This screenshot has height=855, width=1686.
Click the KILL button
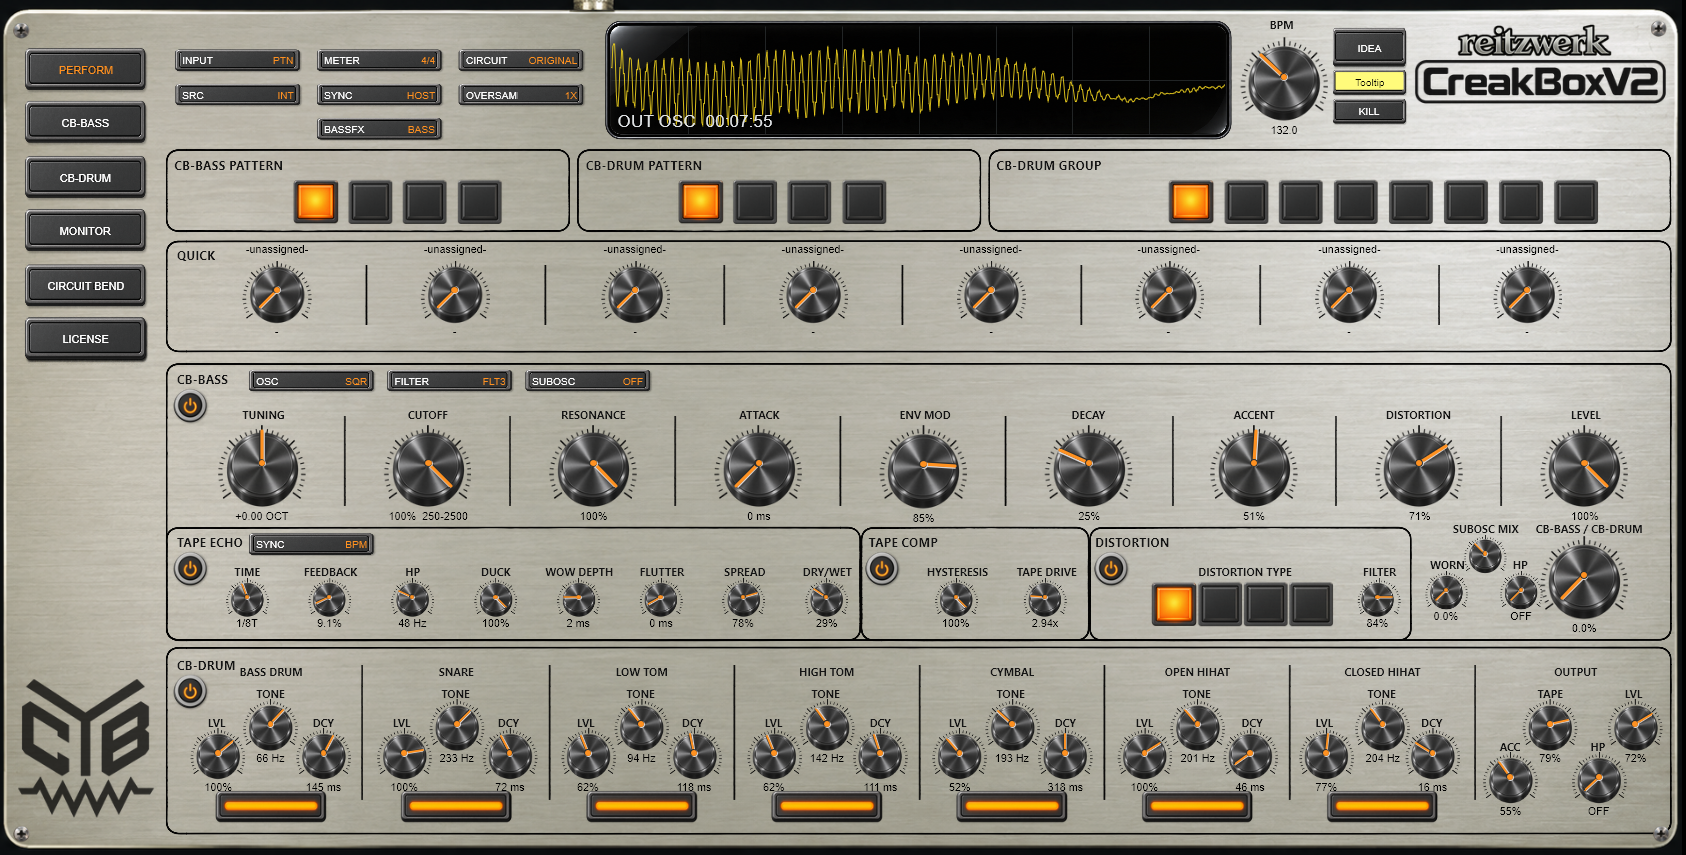1369,111
